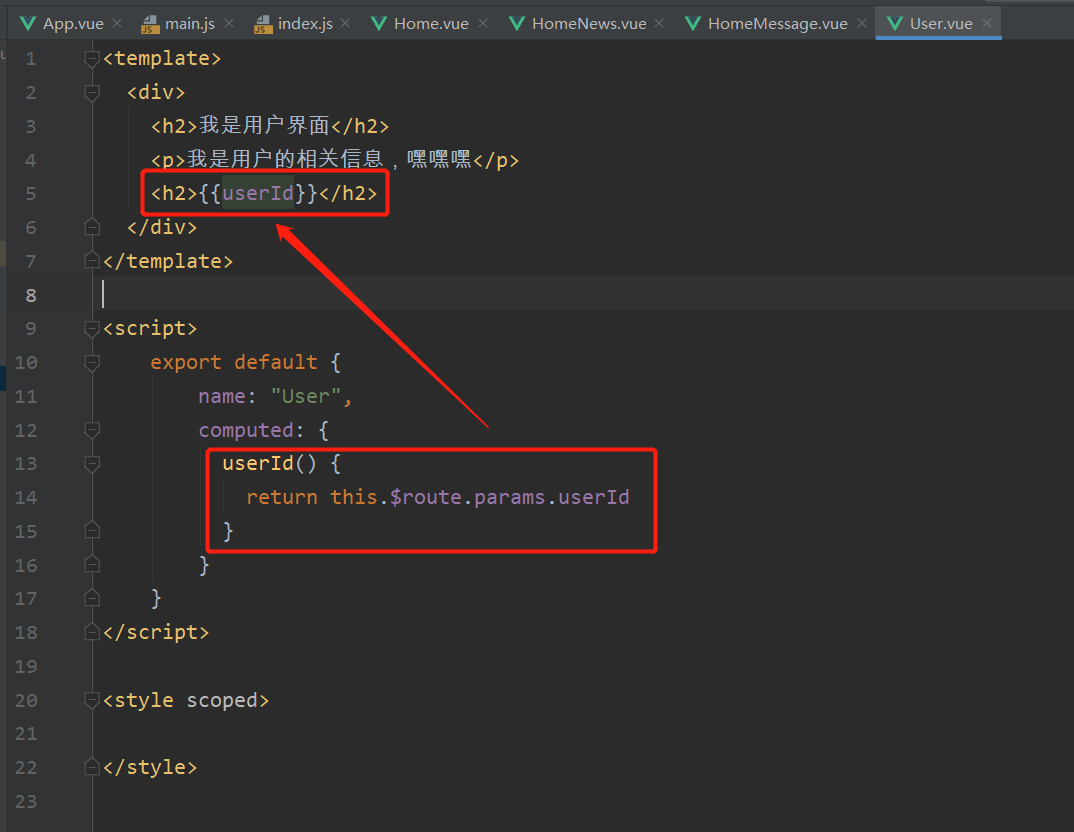This screenshot has height=832, width=1074.
Task: Close the App.vue tab
Action: coord(117,23)
